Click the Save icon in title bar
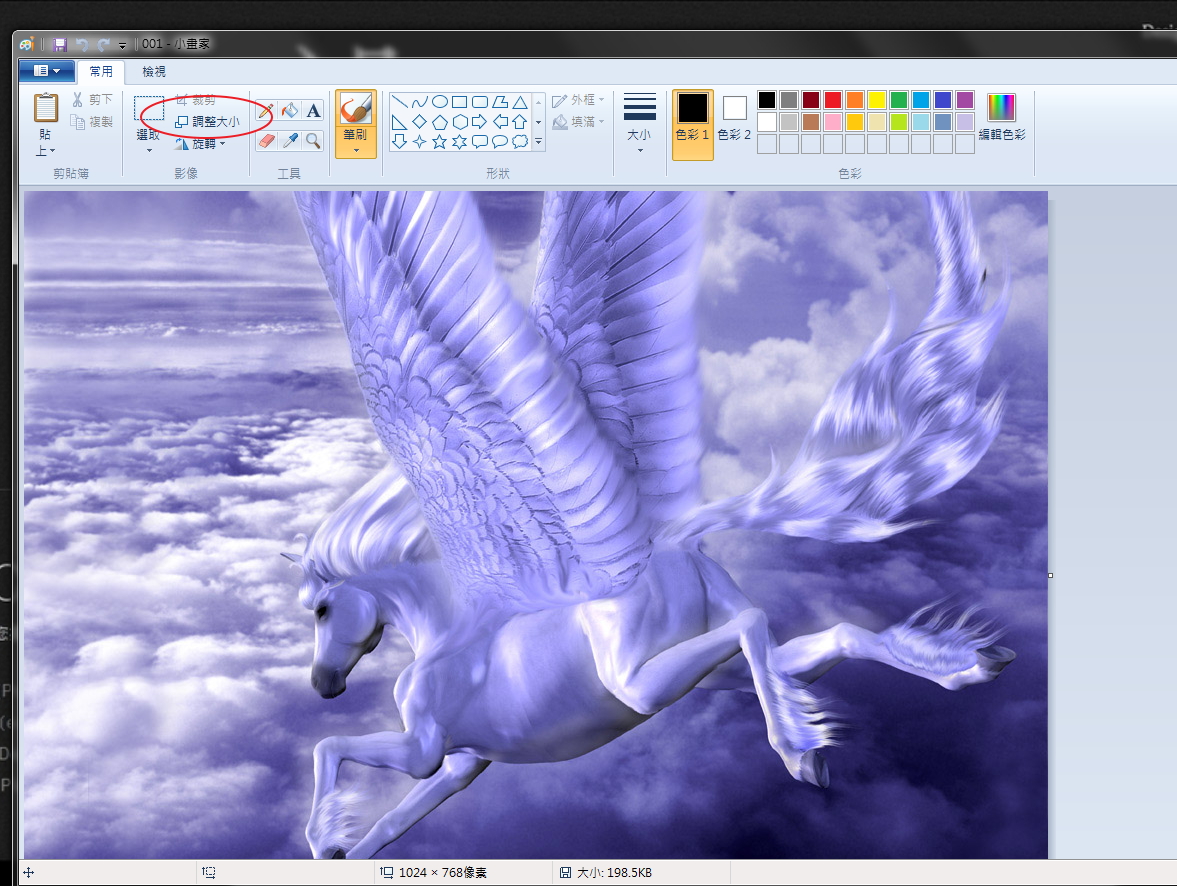The image size is (1177, 886). [x=60, y=45]
